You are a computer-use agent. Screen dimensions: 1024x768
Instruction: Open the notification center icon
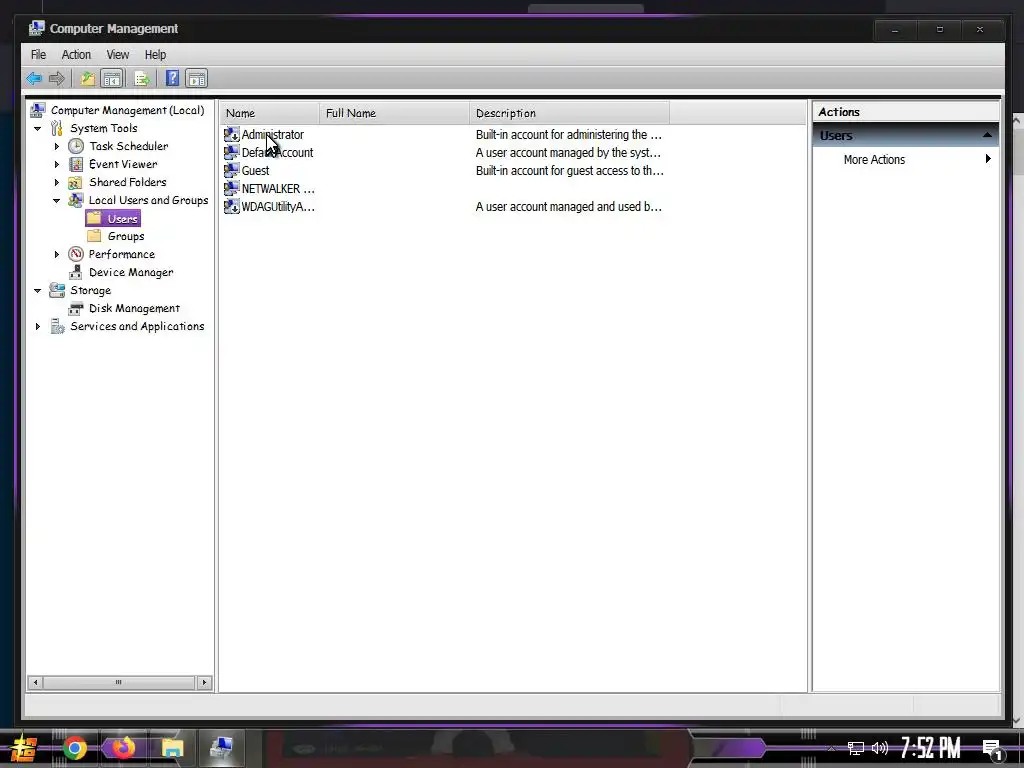992,749
